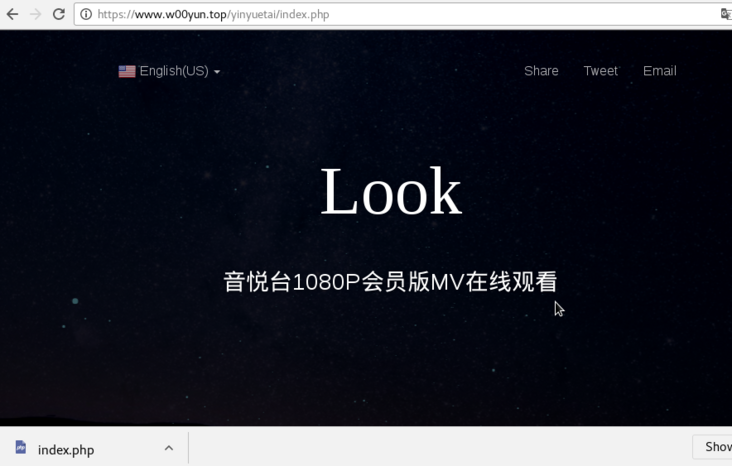Click the translate icon in address bar
Image resolution: width=732 pixels, height=466 pixels.
(x=726, y=14)
